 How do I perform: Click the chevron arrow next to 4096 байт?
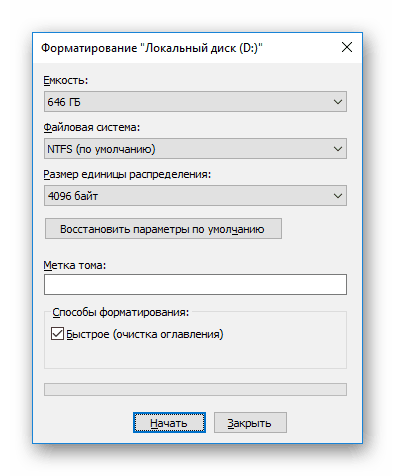coord(338,196)
